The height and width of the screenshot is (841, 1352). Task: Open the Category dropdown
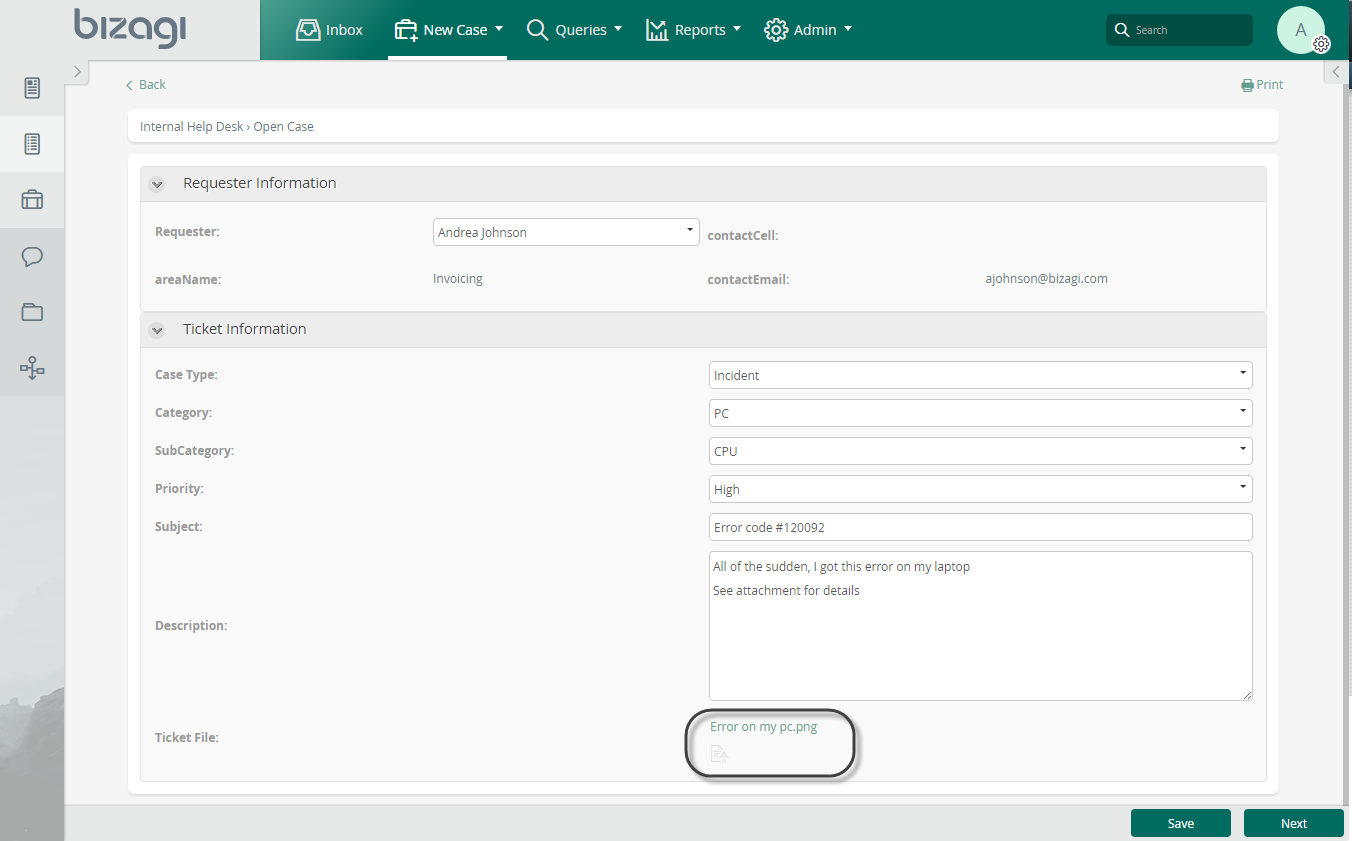click(980, 413)
